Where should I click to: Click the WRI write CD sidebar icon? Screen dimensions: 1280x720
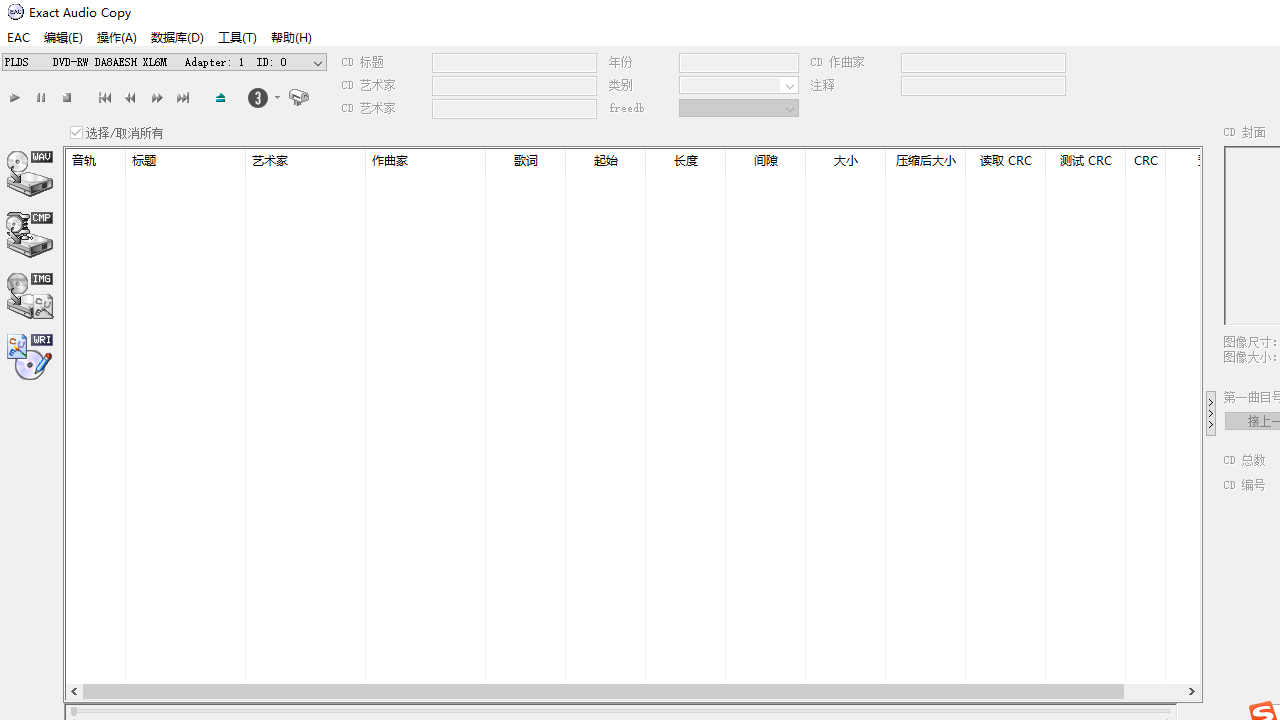click(29, 356)
